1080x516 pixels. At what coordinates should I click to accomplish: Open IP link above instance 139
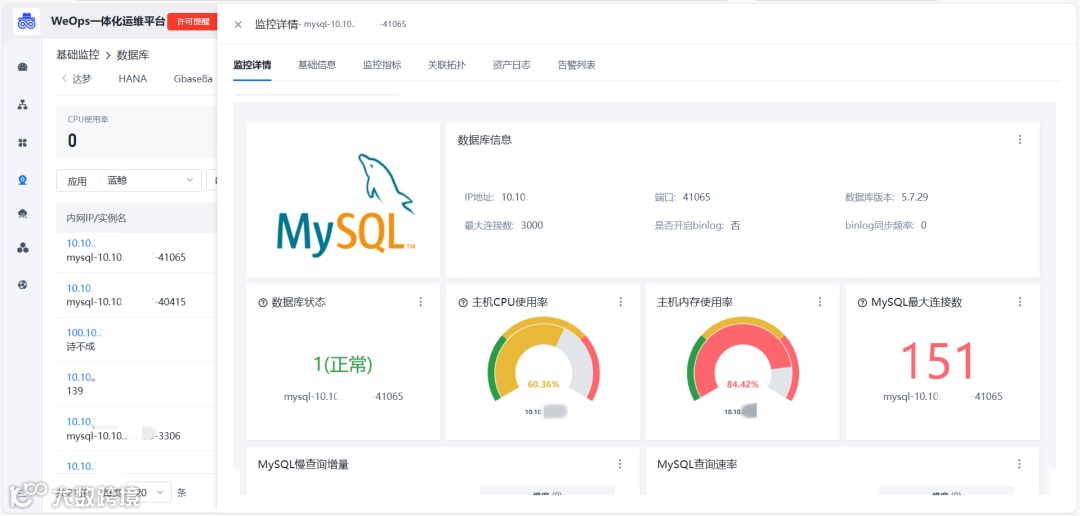81,378
